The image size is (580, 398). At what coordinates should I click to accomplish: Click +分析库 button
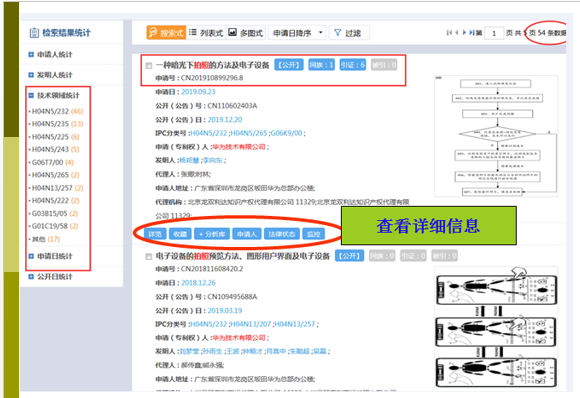tap(212, 234)
